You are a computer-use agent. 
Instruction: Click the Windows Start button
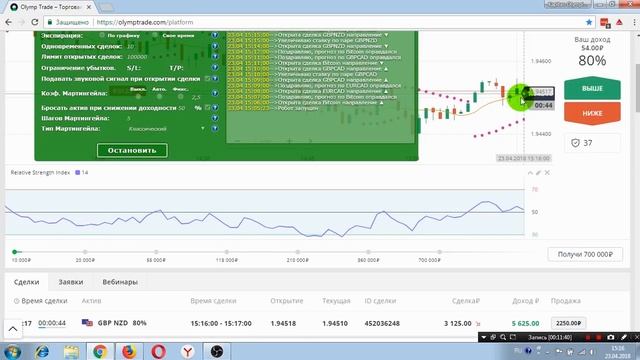[x=12, y=351]
